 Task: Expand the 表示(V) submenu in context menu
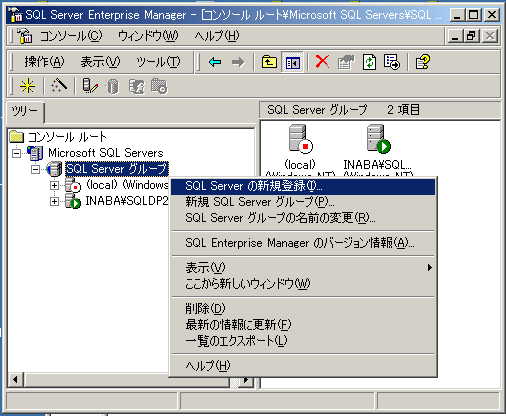303,268
